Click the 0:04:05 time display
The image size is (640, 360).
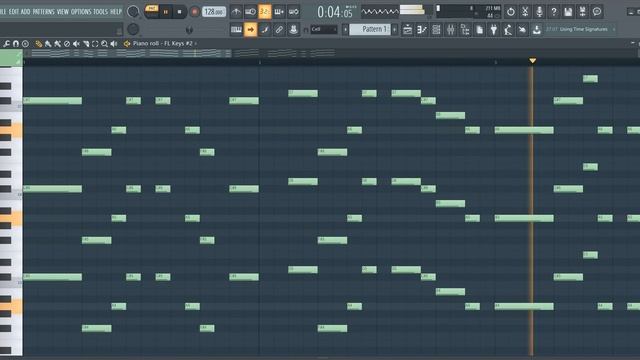(335, 12)
